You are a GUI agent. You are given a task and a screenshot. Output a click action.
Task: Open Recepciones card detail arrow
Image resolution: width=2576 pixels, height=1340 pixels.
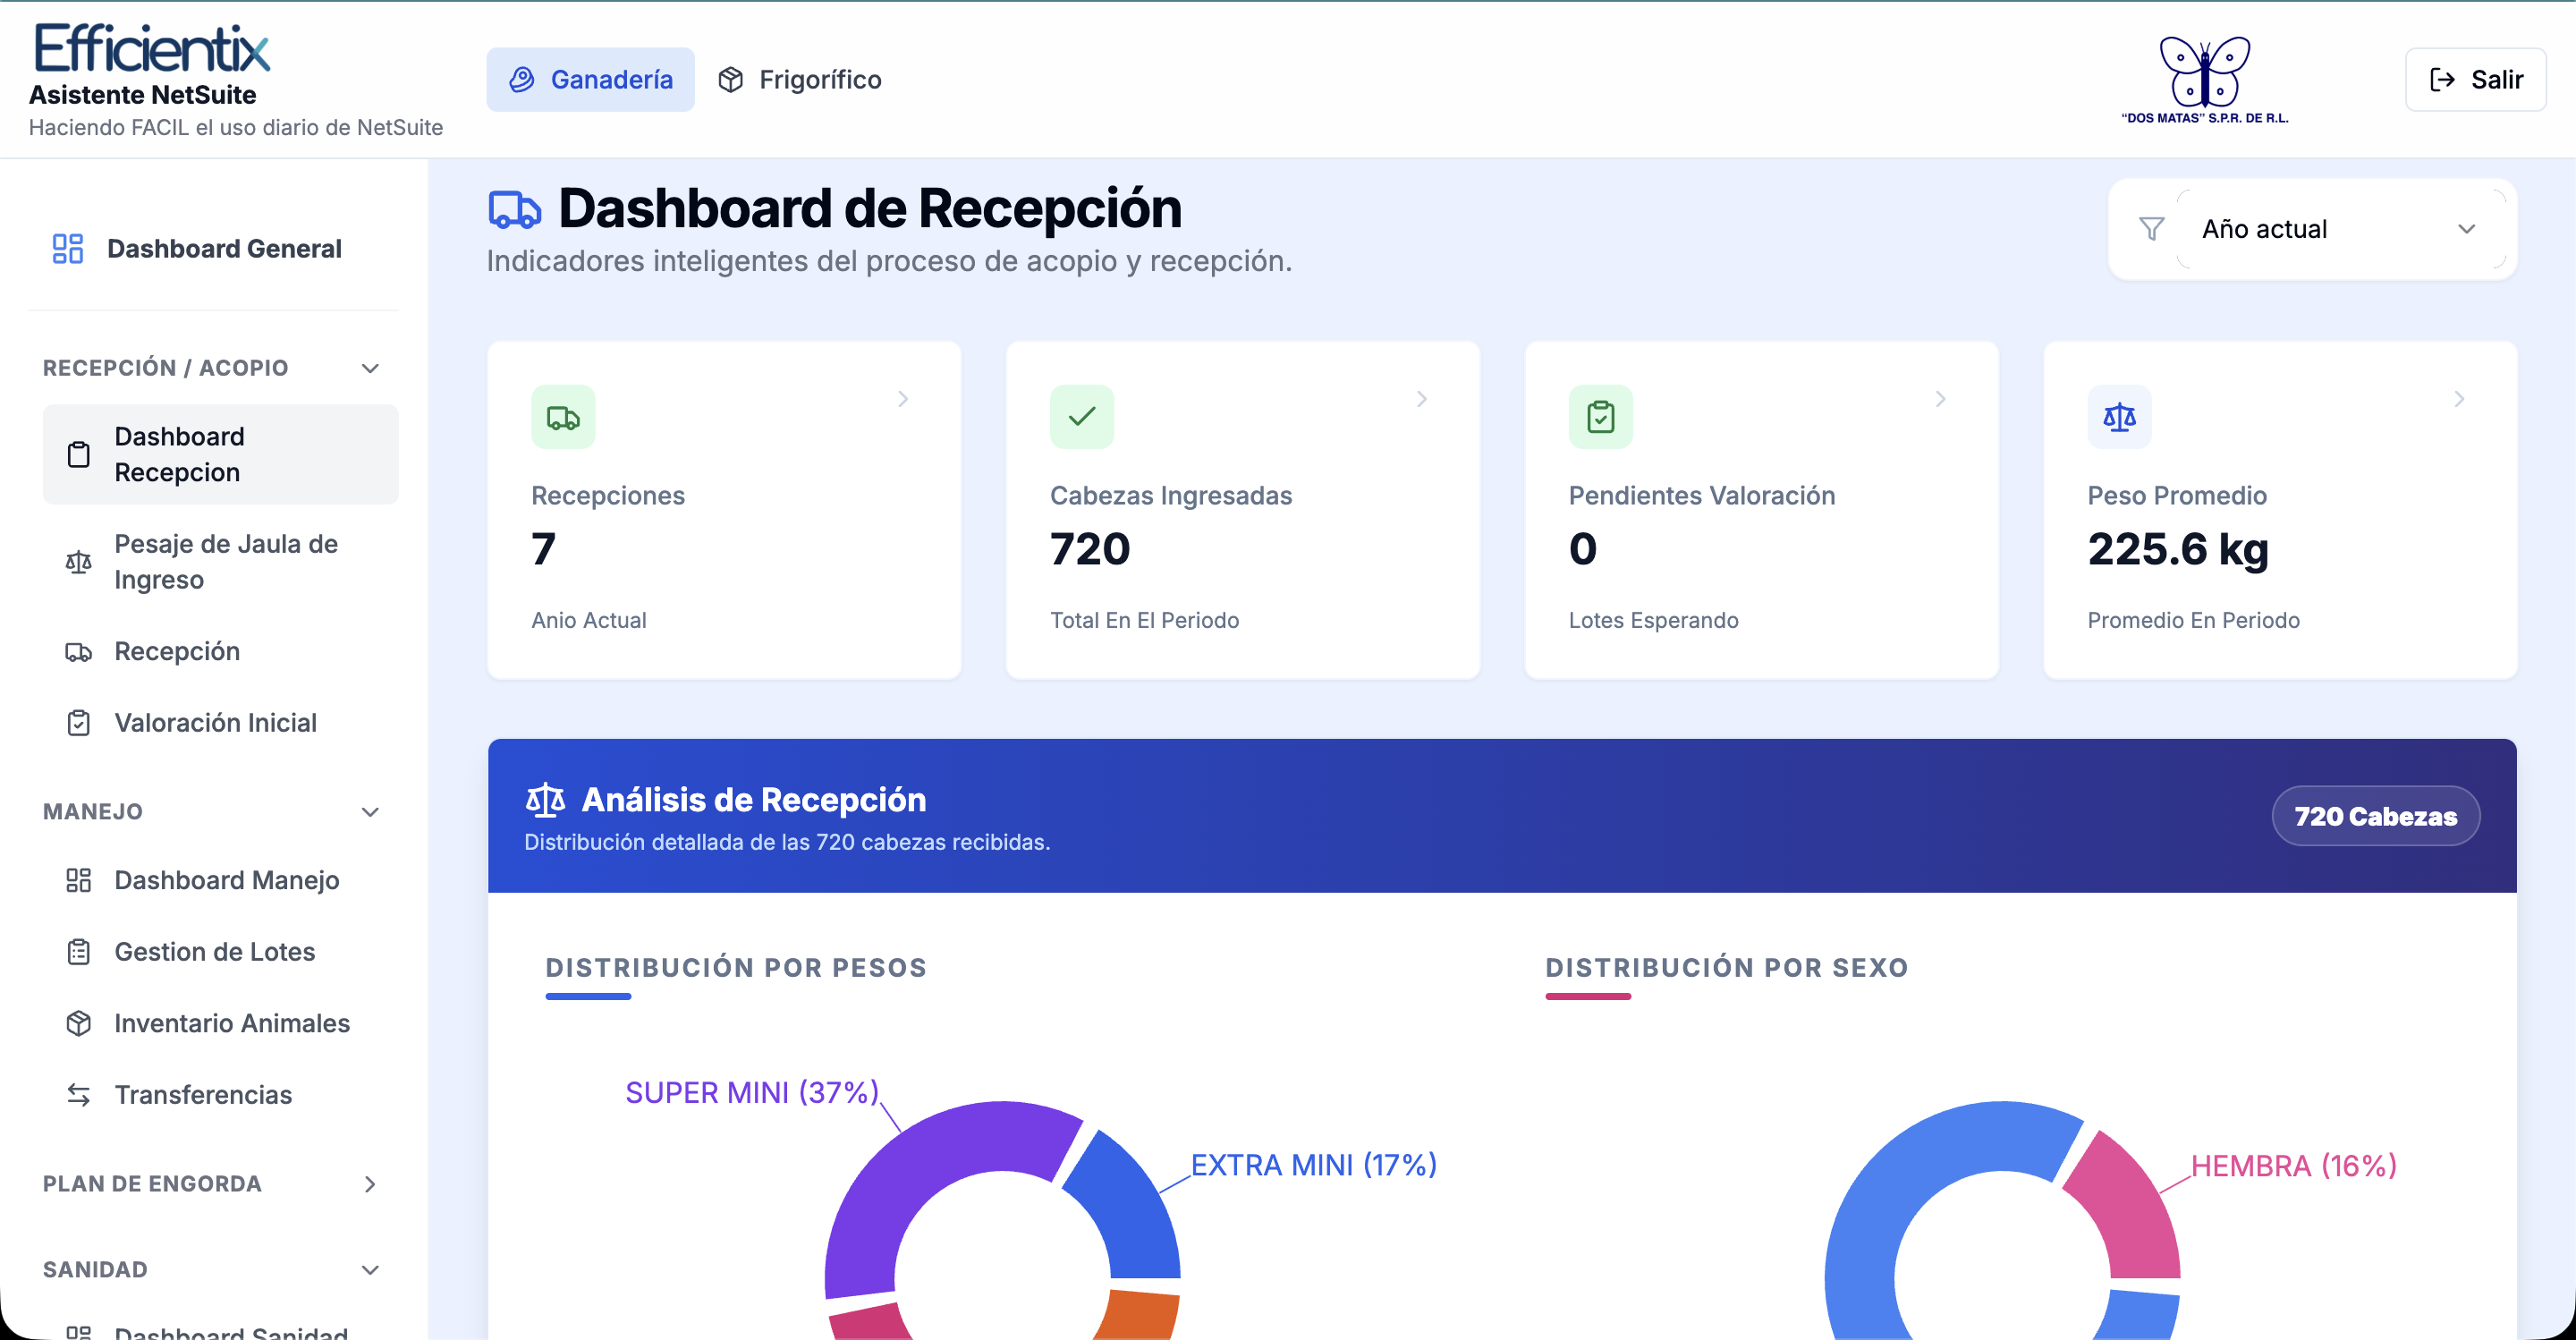[903, 399]
